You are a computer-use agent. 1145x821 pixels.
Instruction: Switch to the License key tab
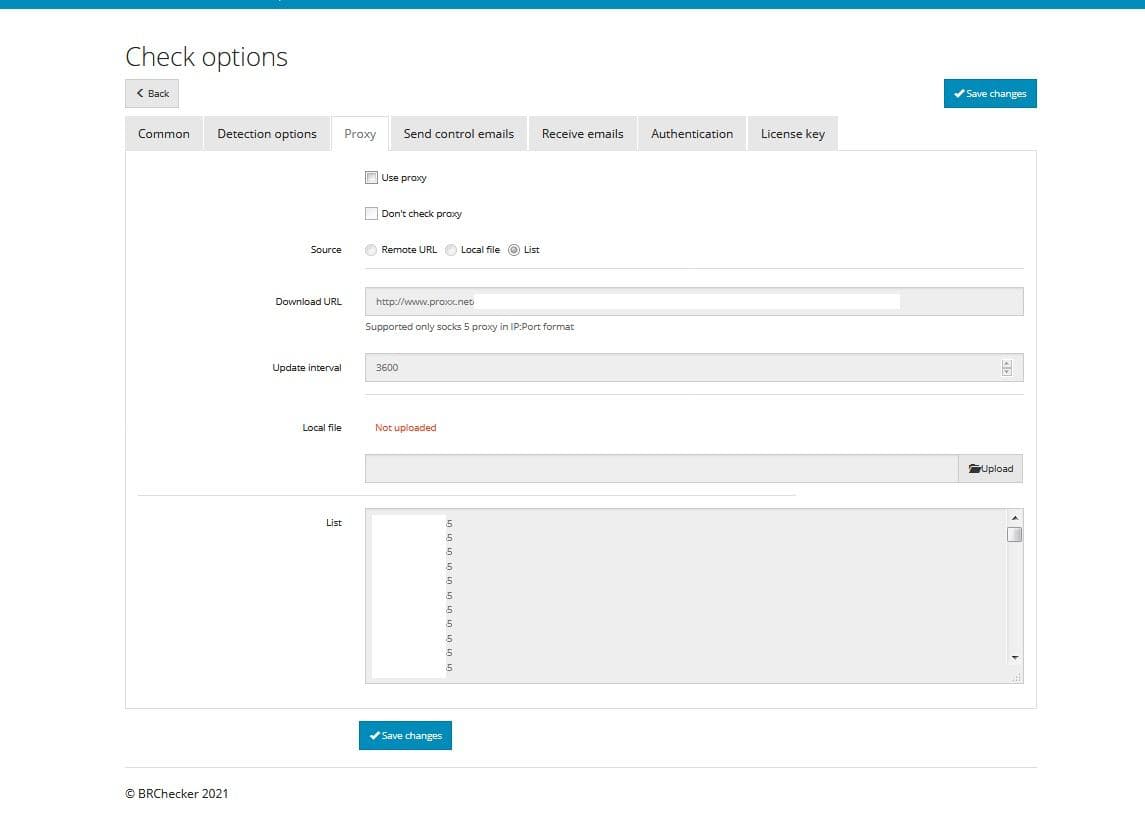coord(792,133)
